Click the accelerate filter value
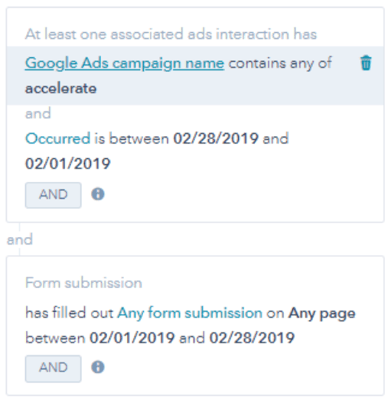The width and height of the screenshot is (391, 402). 61,88
